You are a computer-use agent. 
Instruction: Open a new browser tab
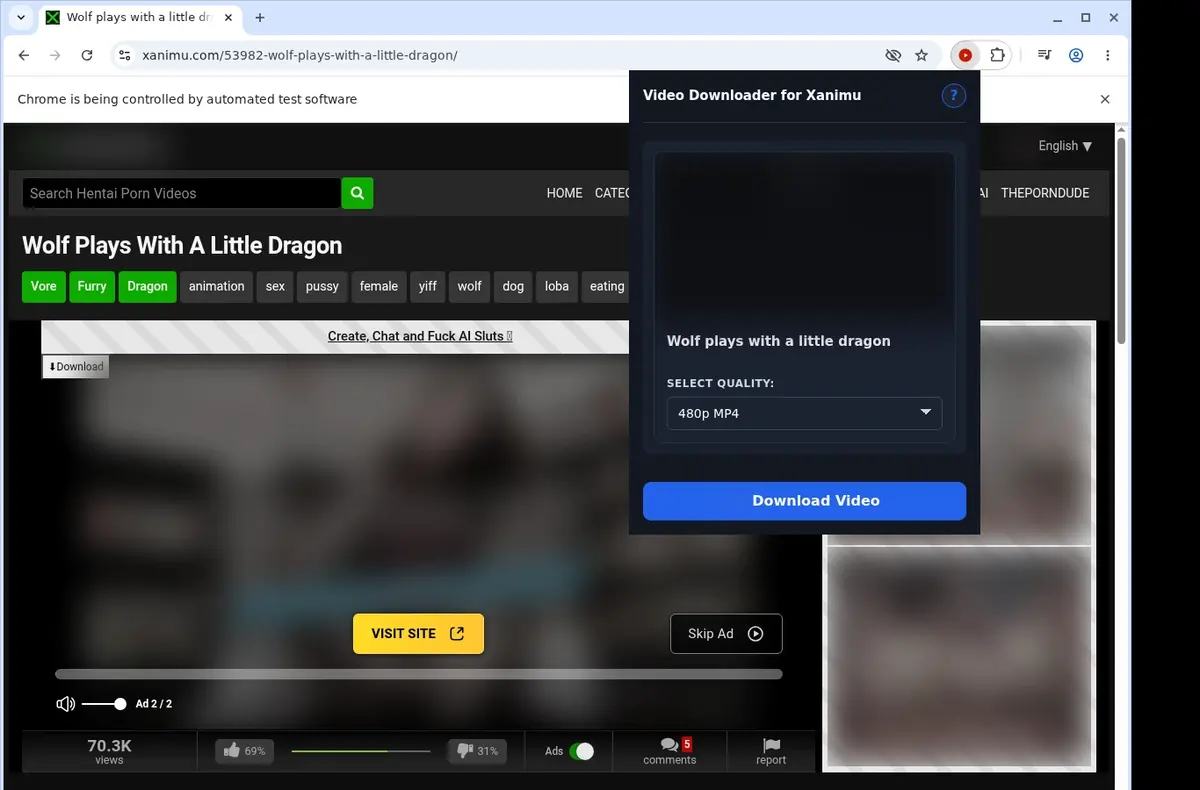tap(260, 17)
